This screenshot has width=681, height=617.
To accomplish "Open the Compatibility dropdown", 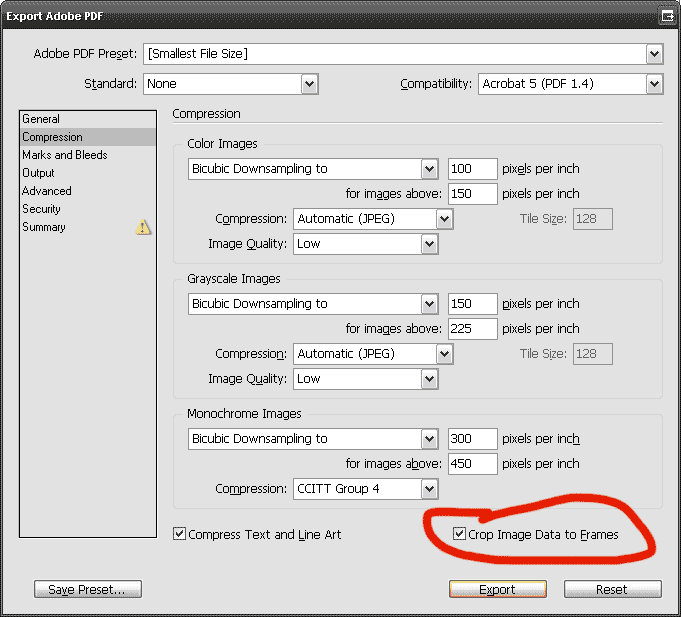I will click(x=571, y=84).
